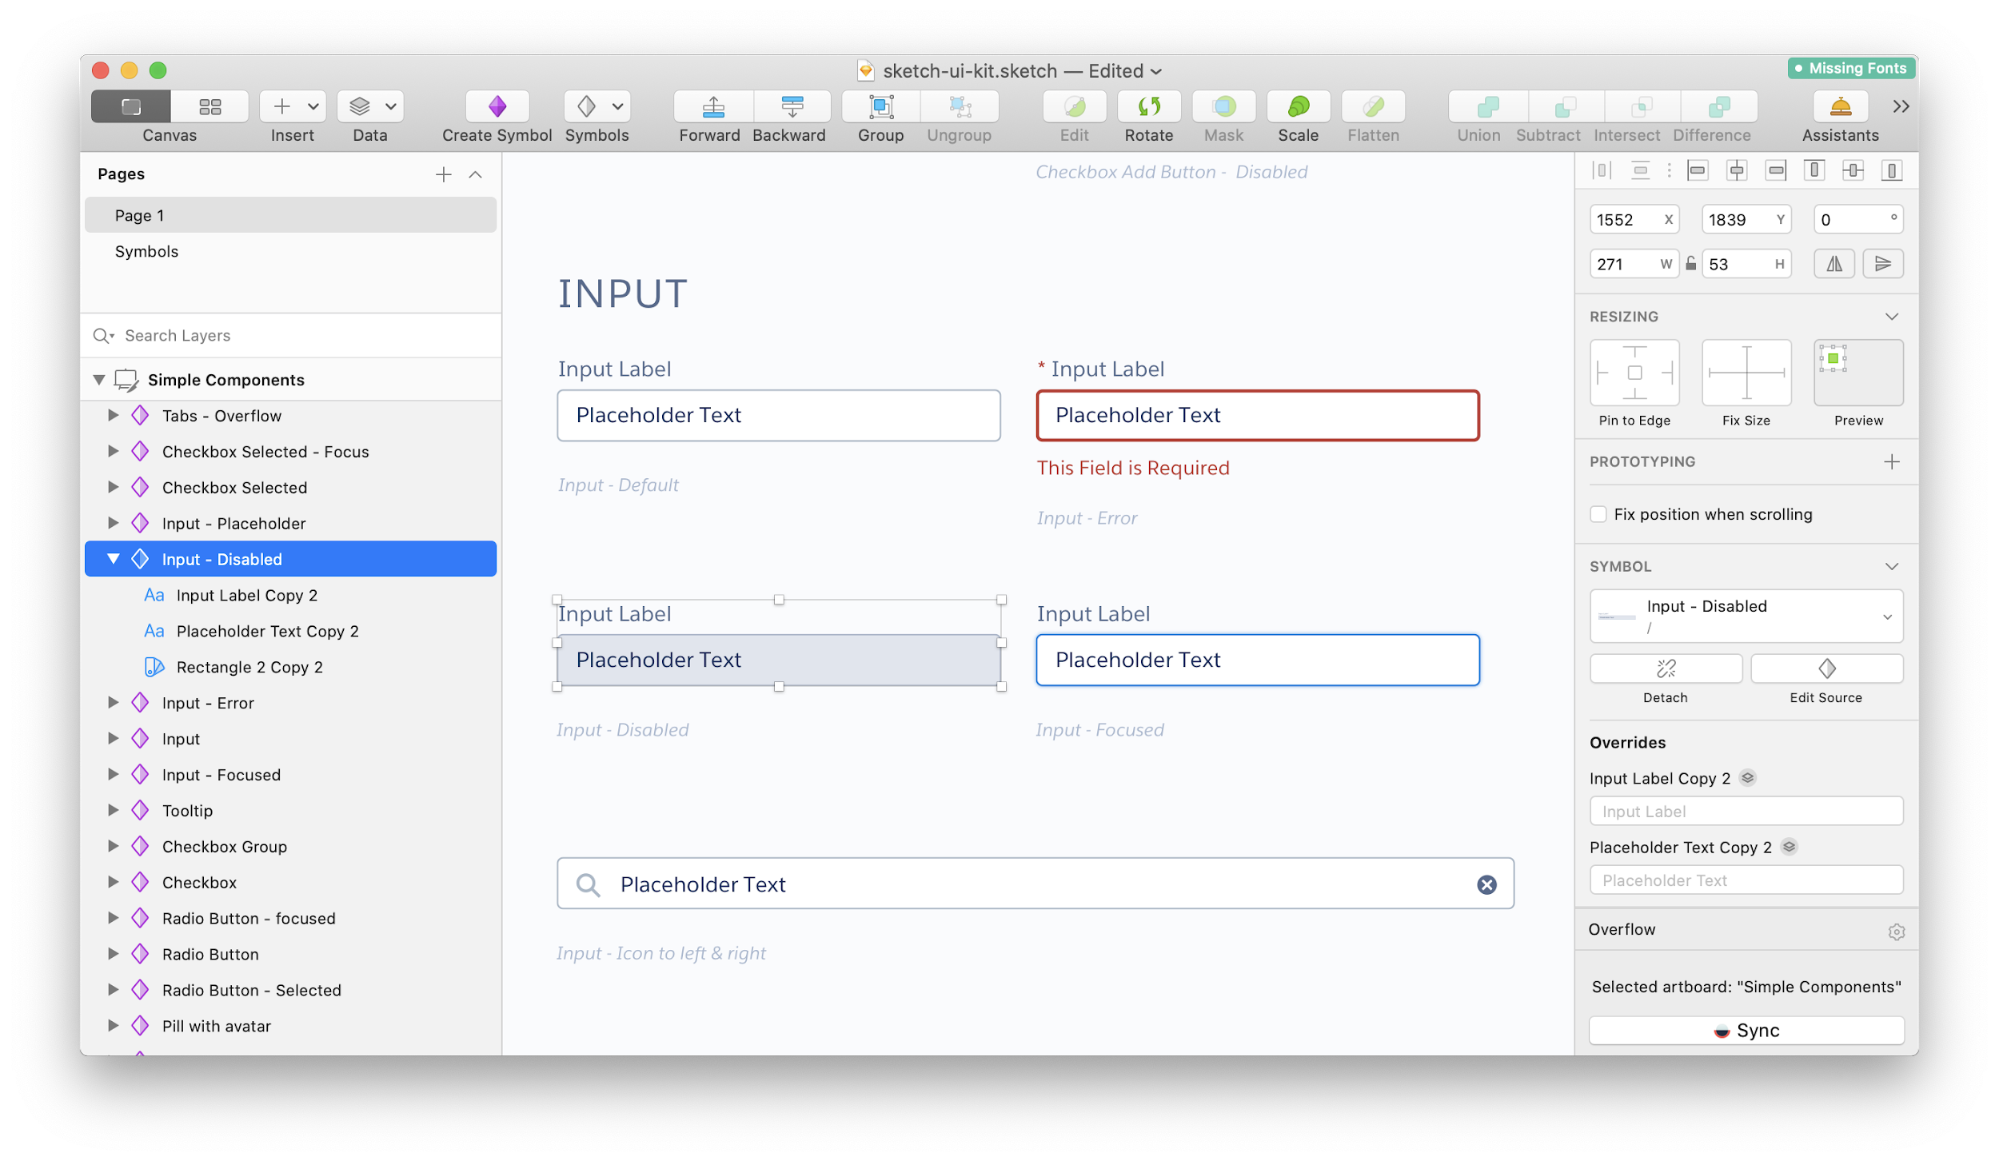Click the Create Symbol toolbar icon

[497, 107]
